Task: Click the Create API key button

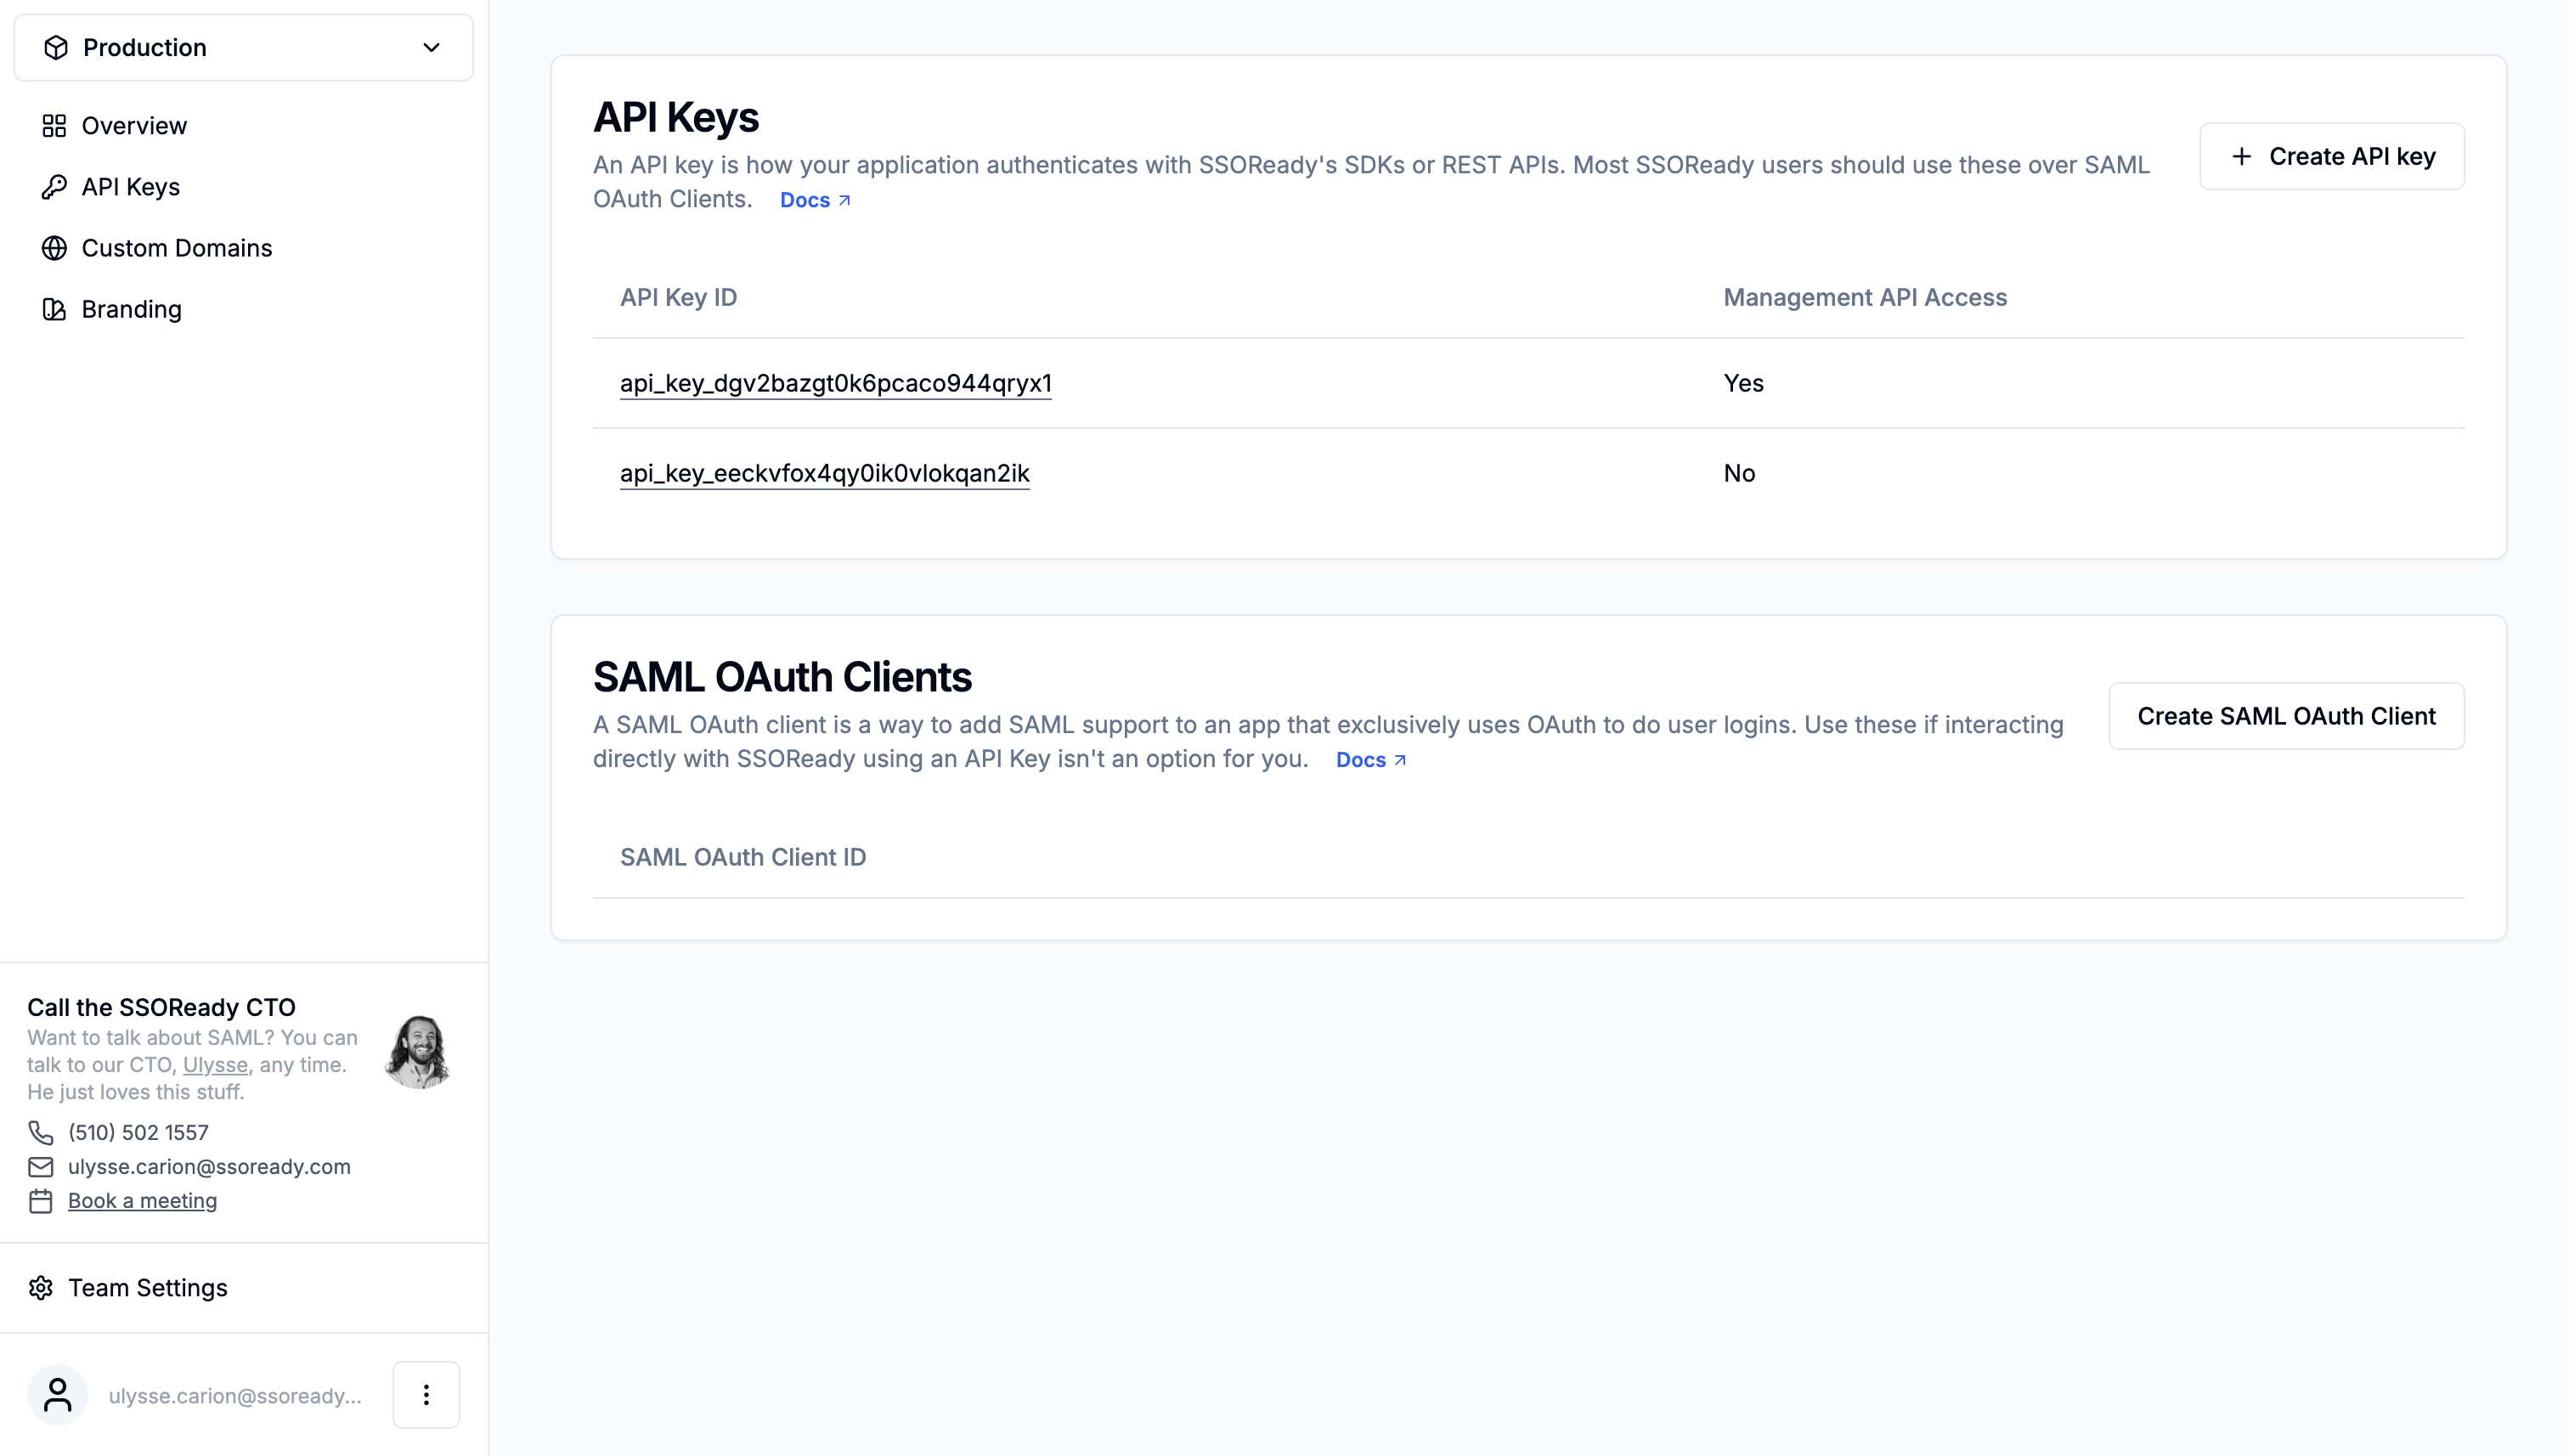Action: [x=2332, y=156]
